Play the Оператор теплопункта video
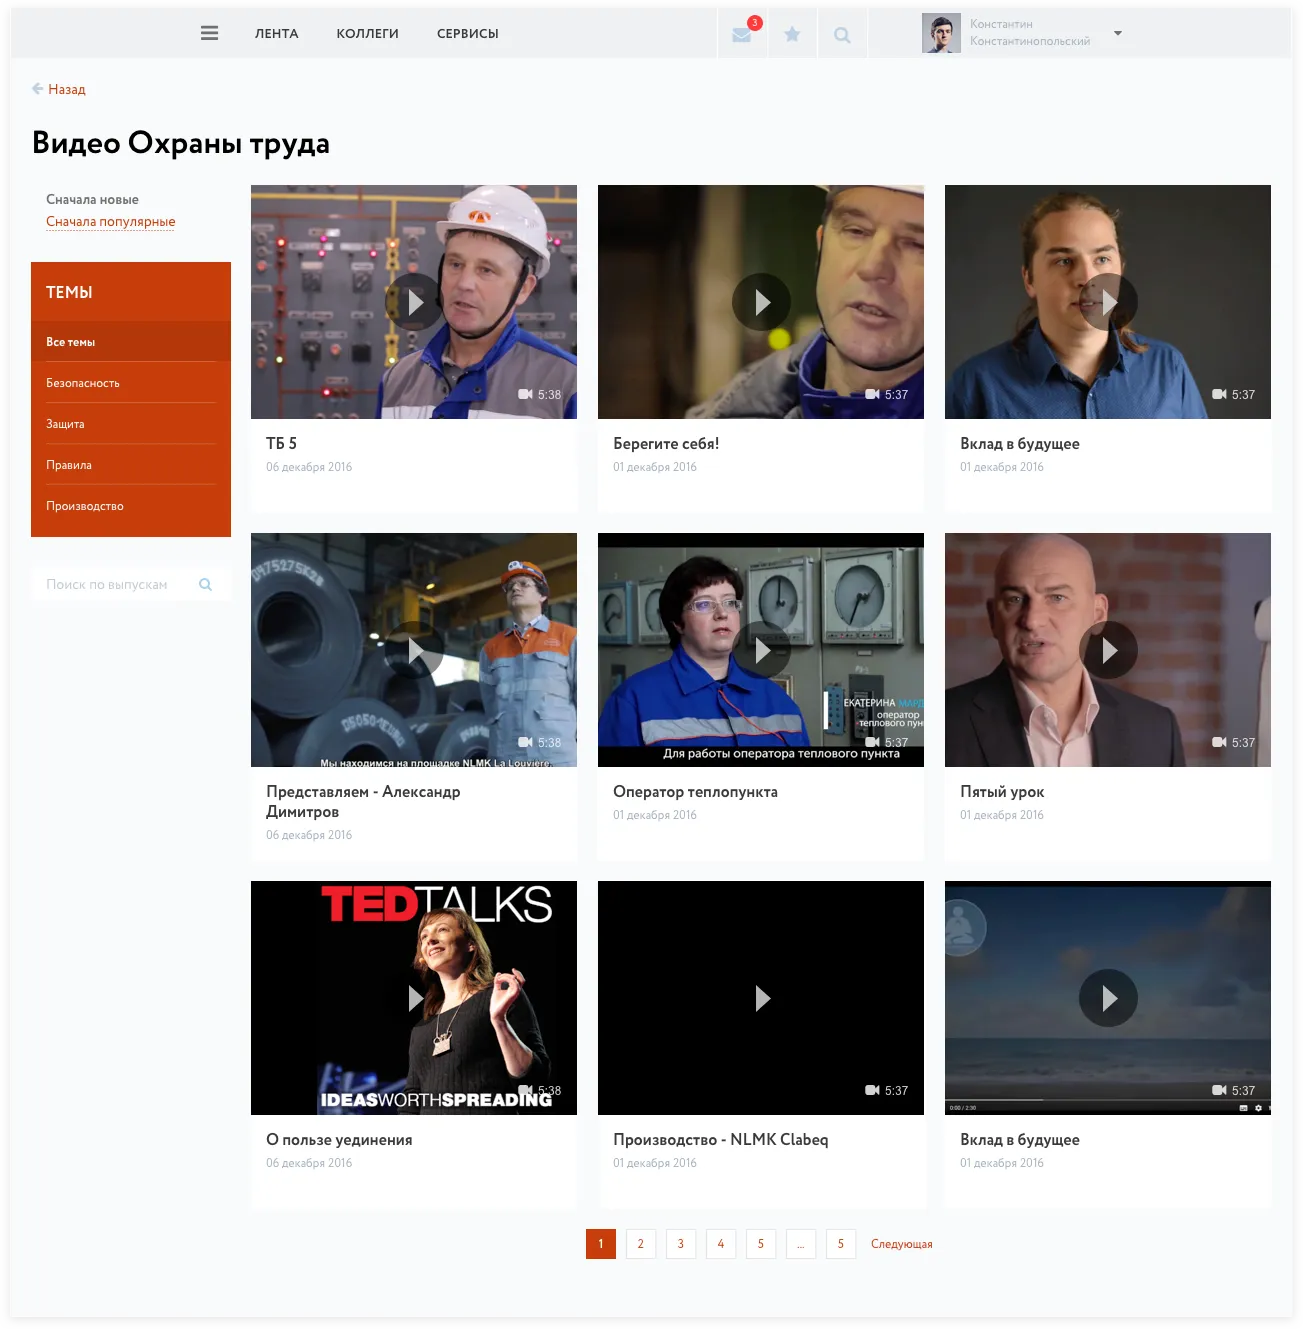 click(x=761, y=650)
